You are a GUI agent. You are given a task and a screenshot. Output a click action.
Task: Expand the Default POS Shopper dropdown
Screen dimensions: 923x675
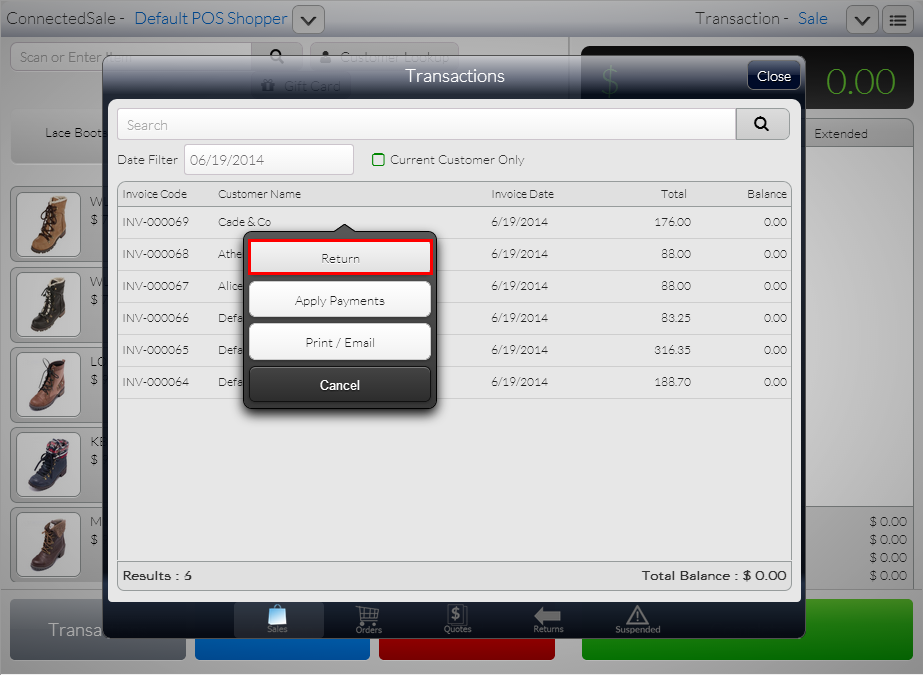(308, 20)
